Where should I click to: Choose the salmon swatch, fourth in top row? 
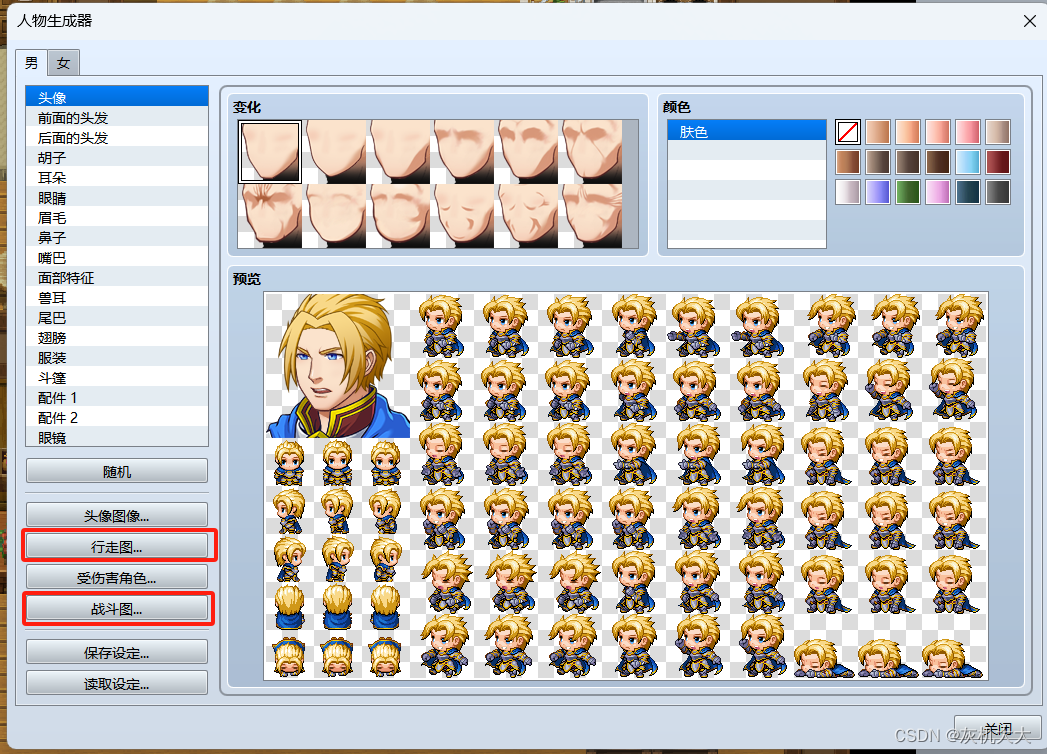click(x=938, y=132)
